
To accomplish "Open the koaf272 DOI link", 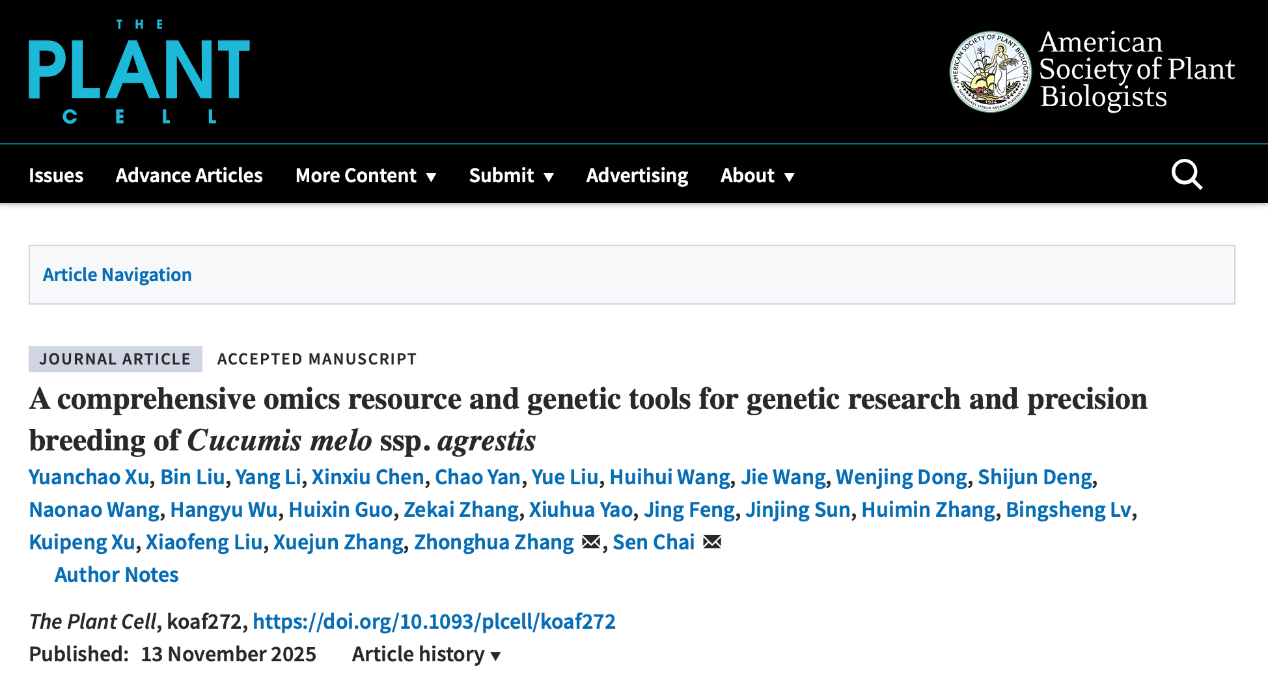I will (434, 621).
